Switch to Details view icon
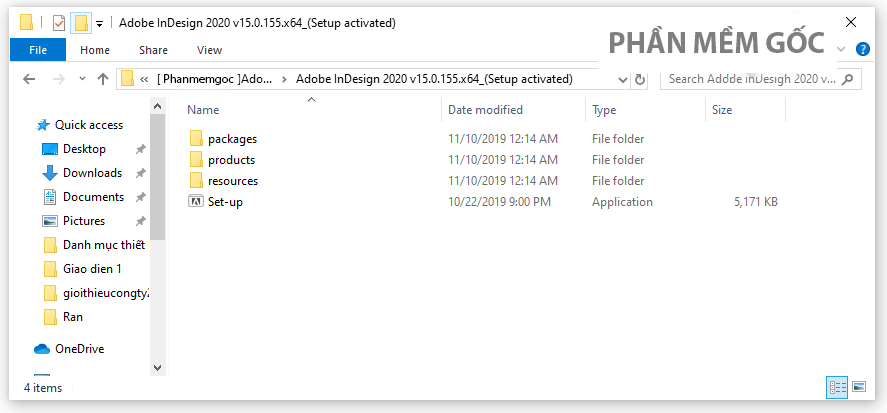 (x=838, y=387)
